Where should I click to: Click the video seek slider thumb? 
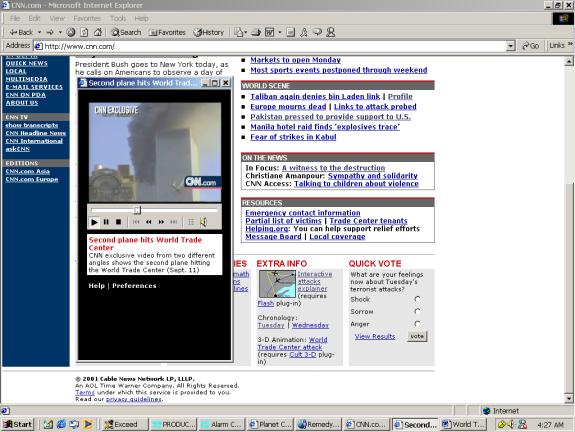click(137, 210)
